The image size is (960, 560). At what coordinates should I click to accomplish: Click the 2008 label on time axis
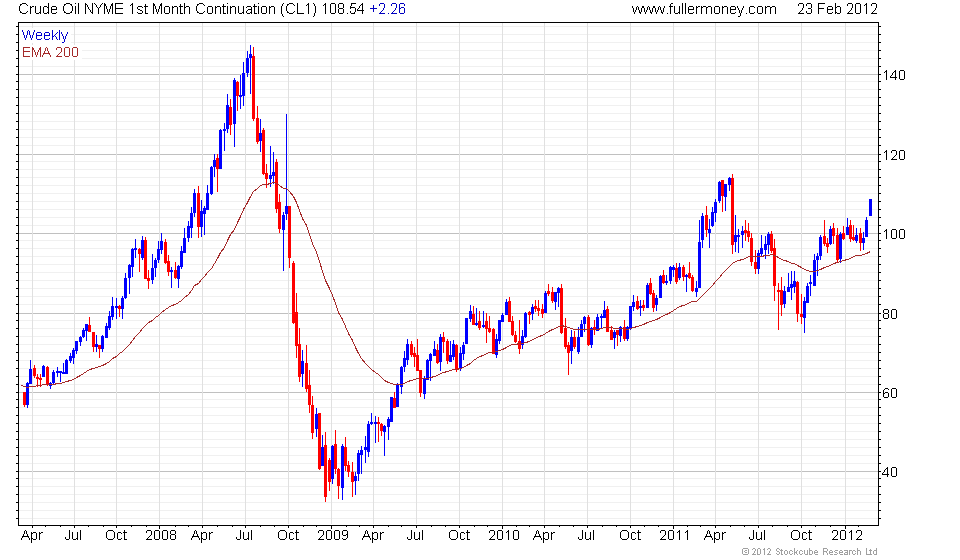[160, 535]
